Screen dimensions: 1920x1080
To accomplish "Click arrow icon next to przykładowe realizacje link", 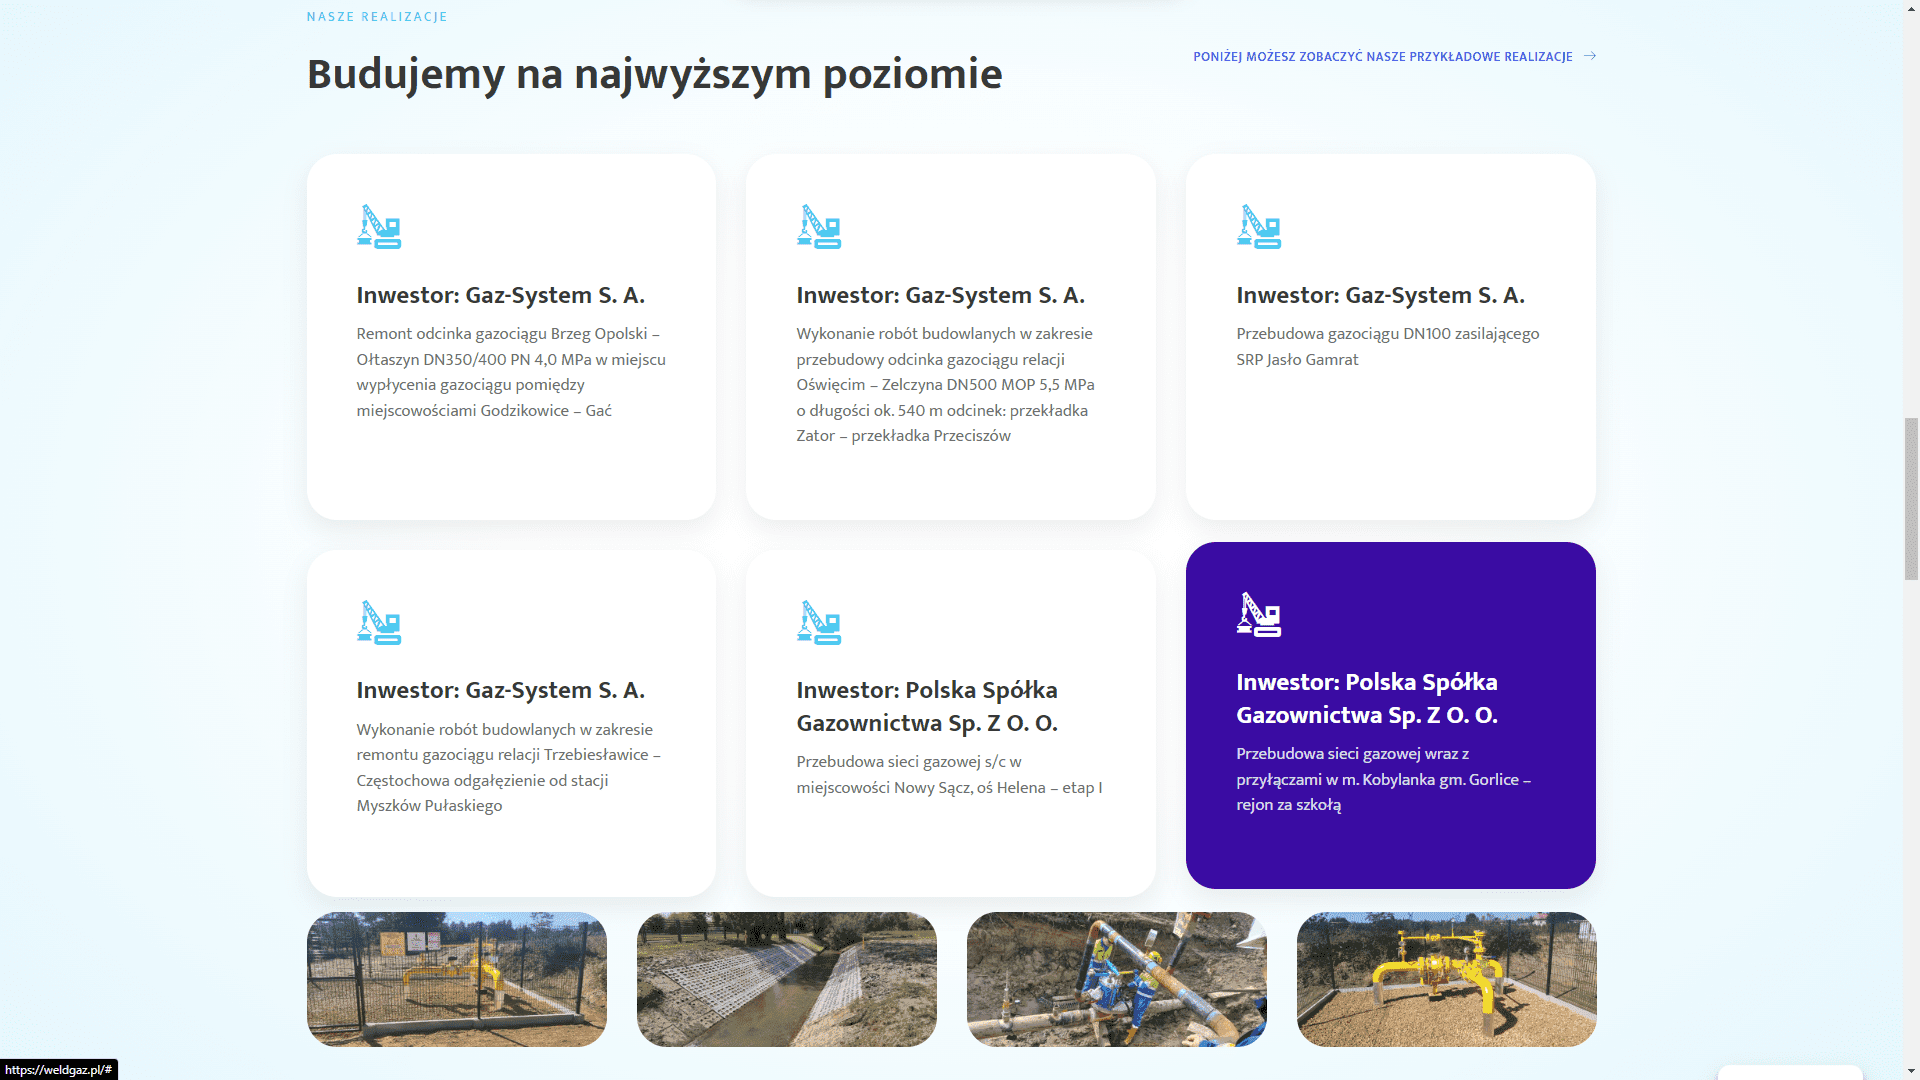I will (1590, 56).
